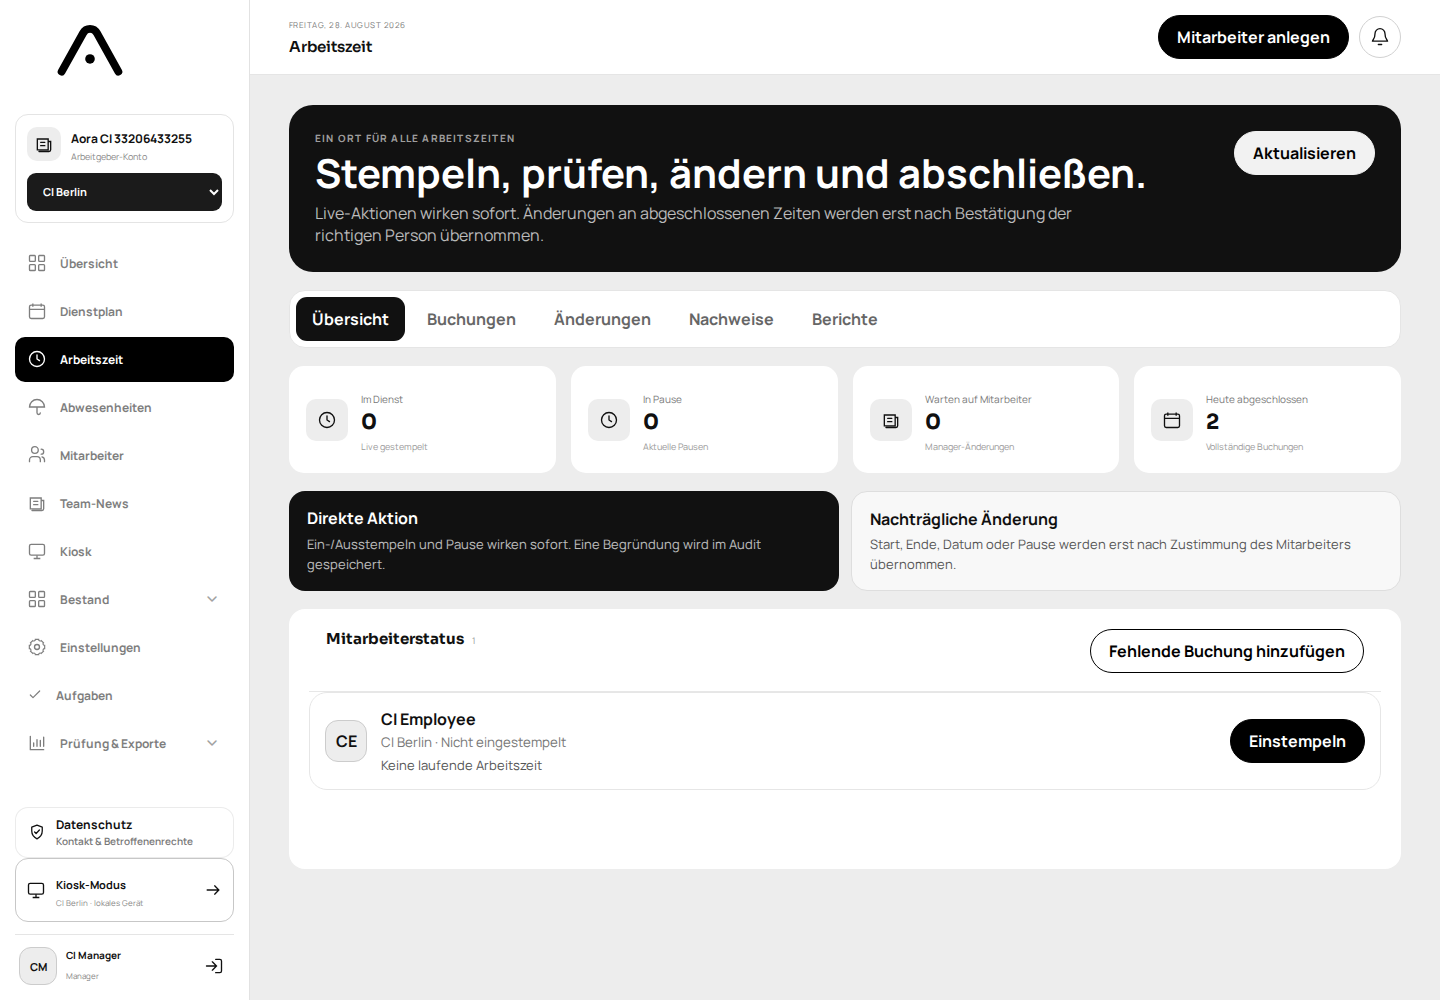Click the Kiosk monitor icon

[x=37, y=551]
